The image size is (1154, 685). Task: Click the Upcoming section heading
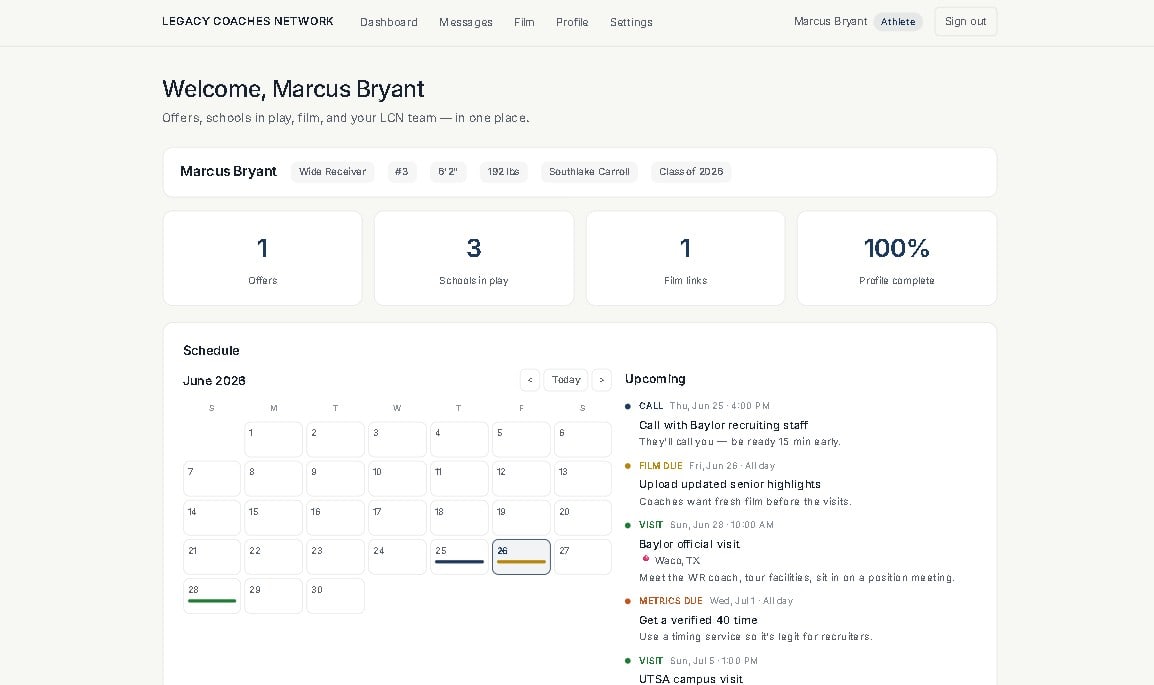(655, 379)
